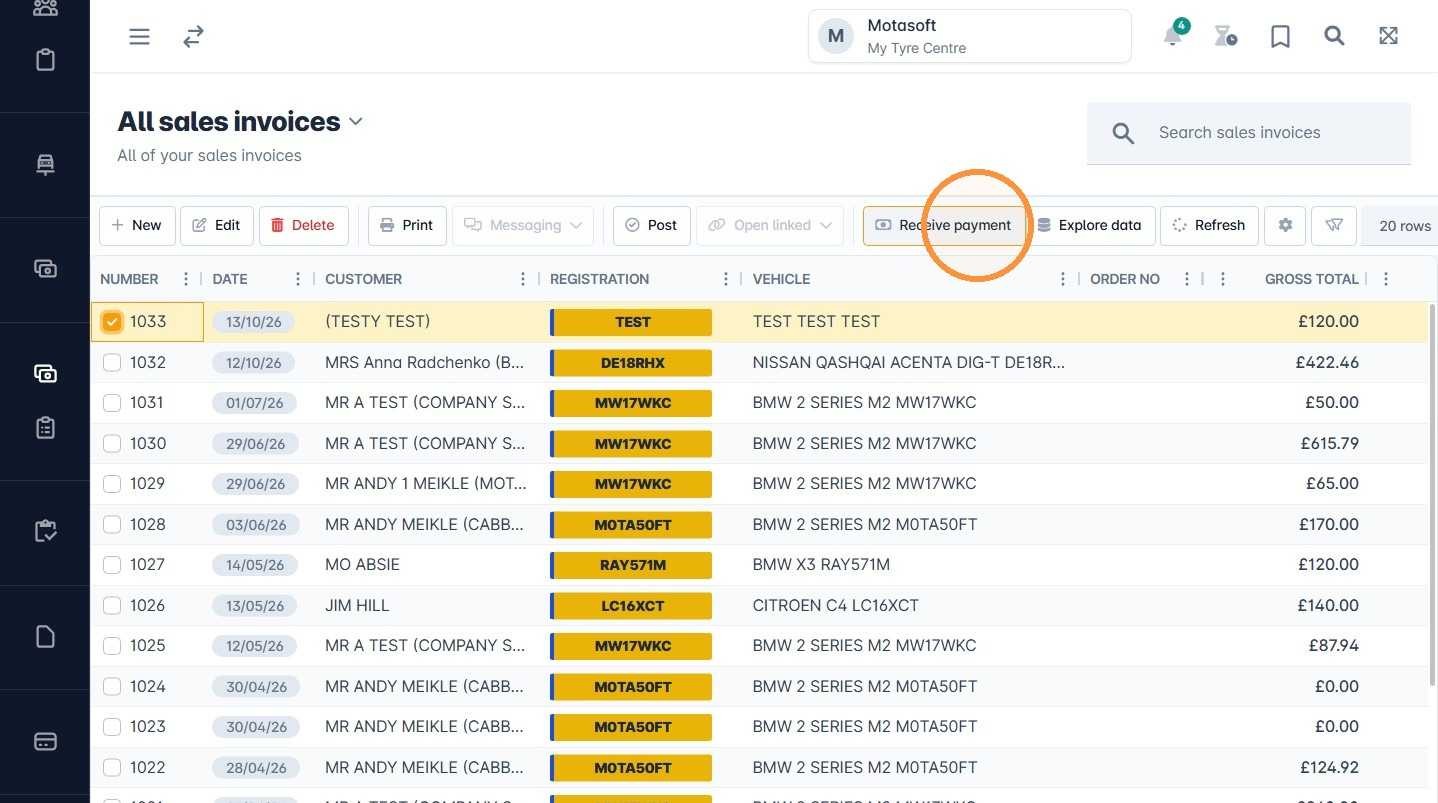Expand the Open linked dropdown

tap(770, 225)
